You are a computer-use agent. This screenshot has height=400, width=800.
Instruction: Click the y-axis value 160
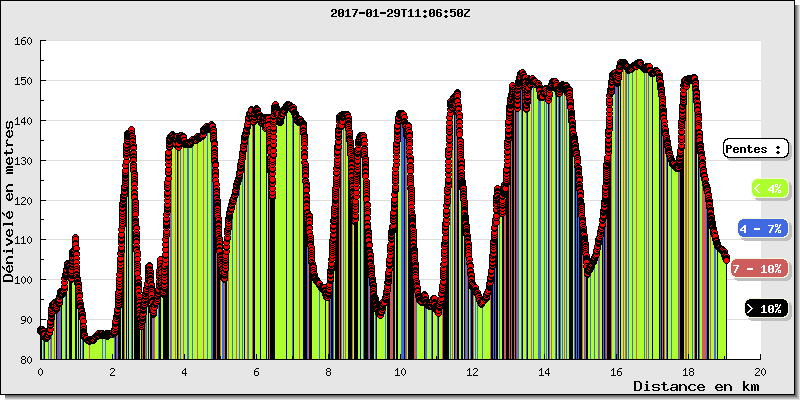pyautogui.click(x=24, y=41)
